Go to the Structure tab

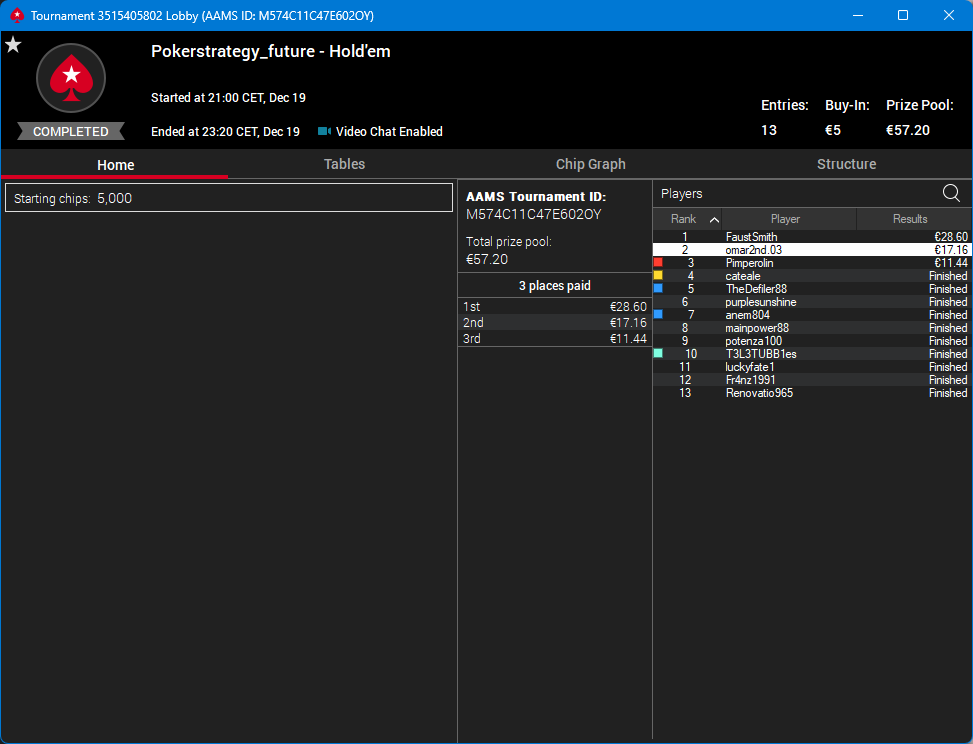(846, 164)
